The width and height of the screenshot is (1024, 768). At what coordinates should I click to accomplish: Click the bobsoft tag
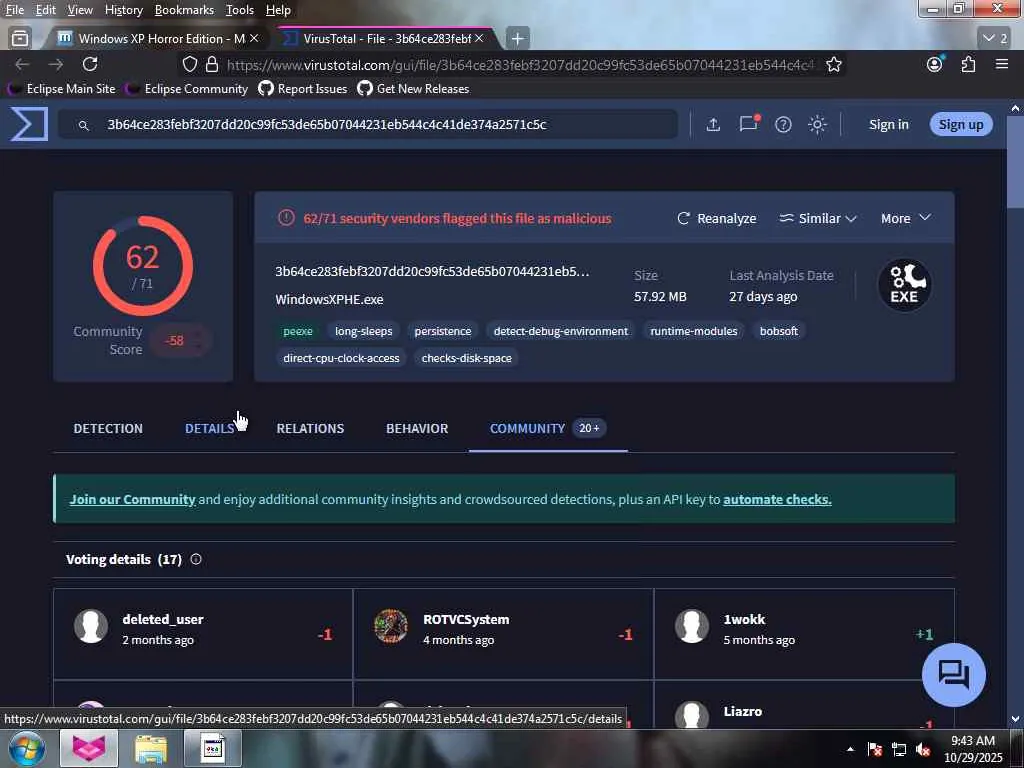[x=778, y=331]
